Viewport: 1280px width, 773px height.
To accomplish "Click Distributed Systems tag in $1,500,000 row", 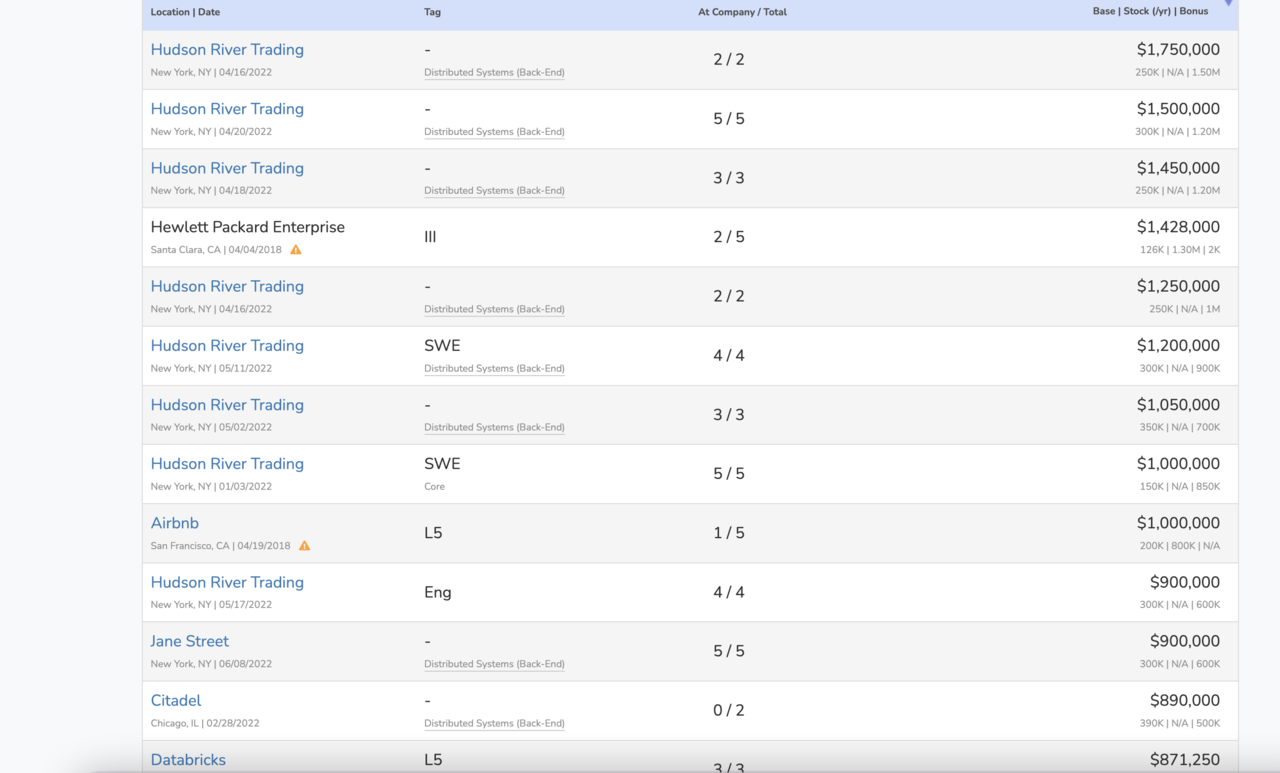I will [x=494, y=132].
